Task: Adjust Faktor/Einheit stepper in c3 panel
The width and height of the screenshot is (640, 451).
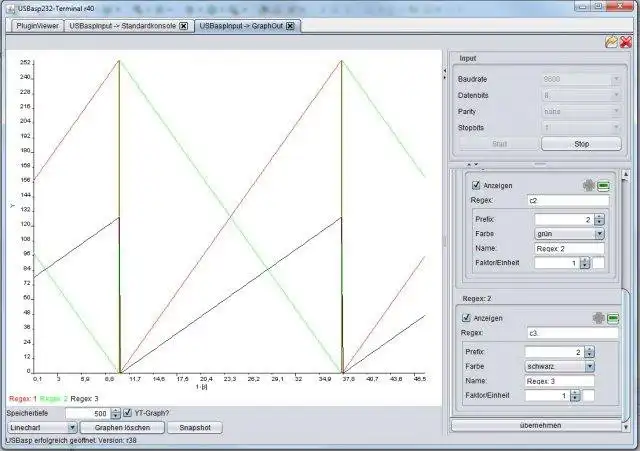Action: 575,395
